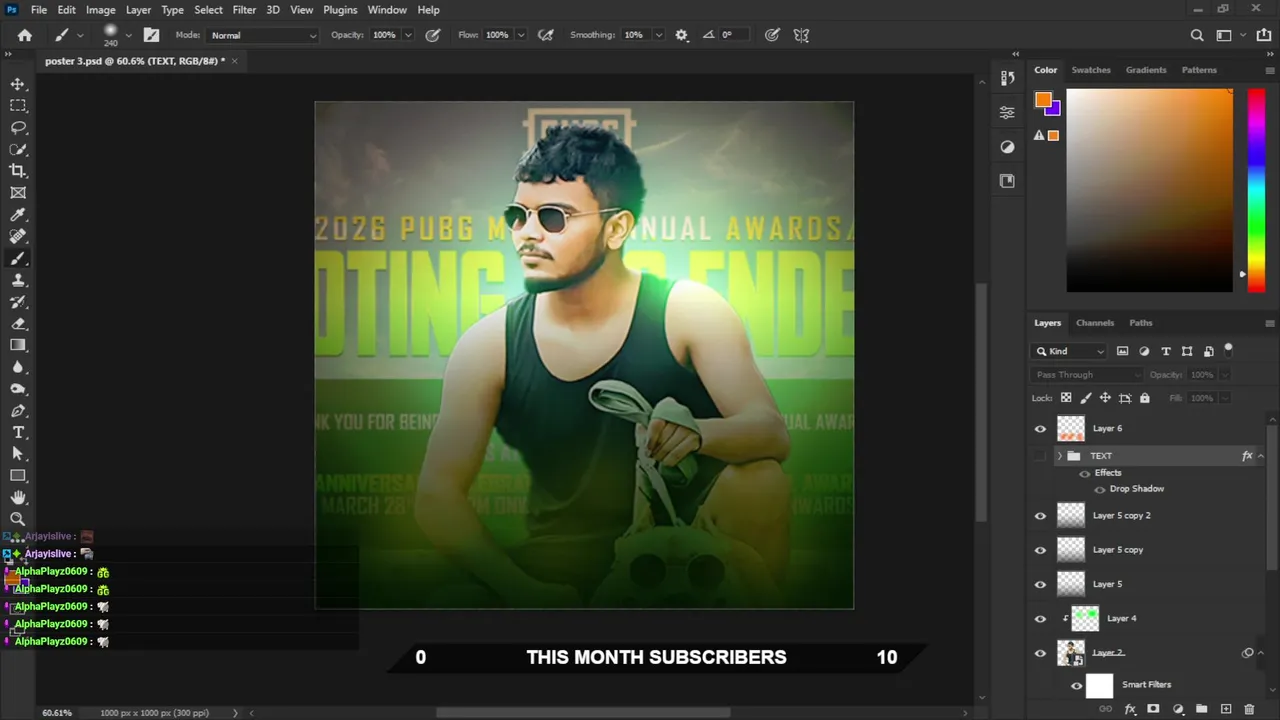Show the TEXT group visibility box
The height and width of the screenshot is (720, 1280).
coord(1040,456)
